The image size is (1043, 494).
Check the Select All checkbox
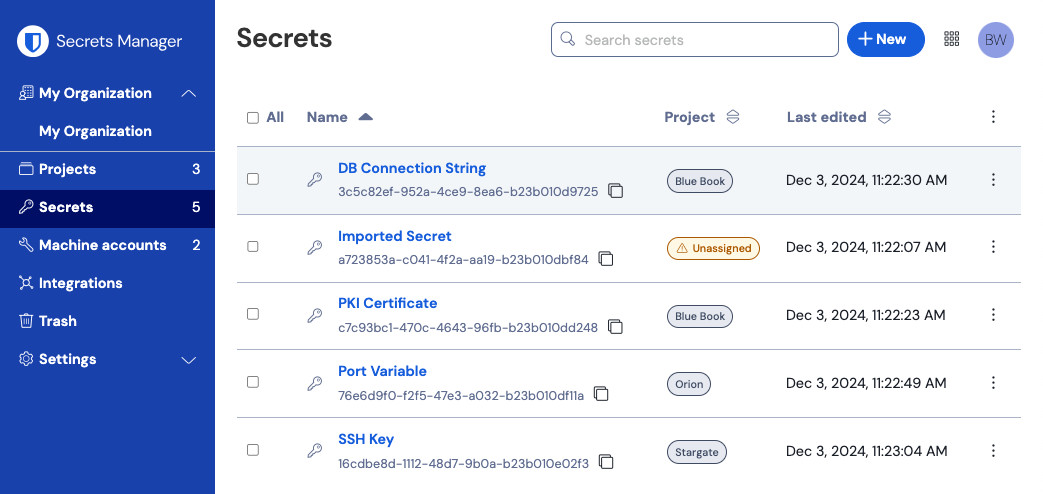click(253, 118)
